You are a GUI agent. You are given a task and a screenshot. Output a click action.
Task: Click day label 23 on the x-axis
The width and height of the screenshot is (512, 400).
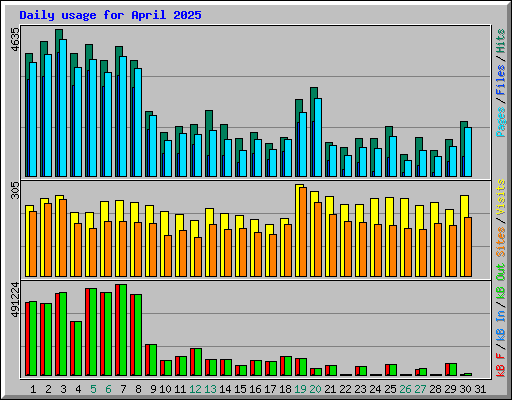coord(360,389)
